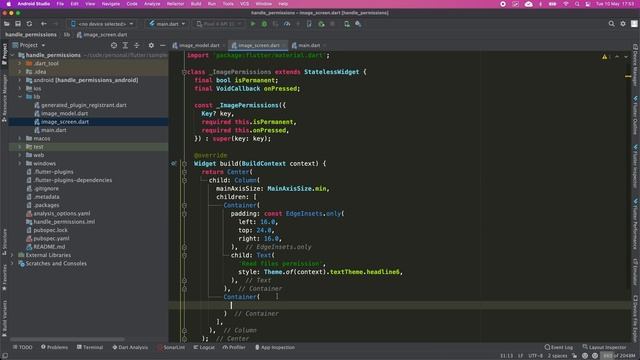Click the Open folder toolbar icon
640x360 pixels.
pos(7,24)
